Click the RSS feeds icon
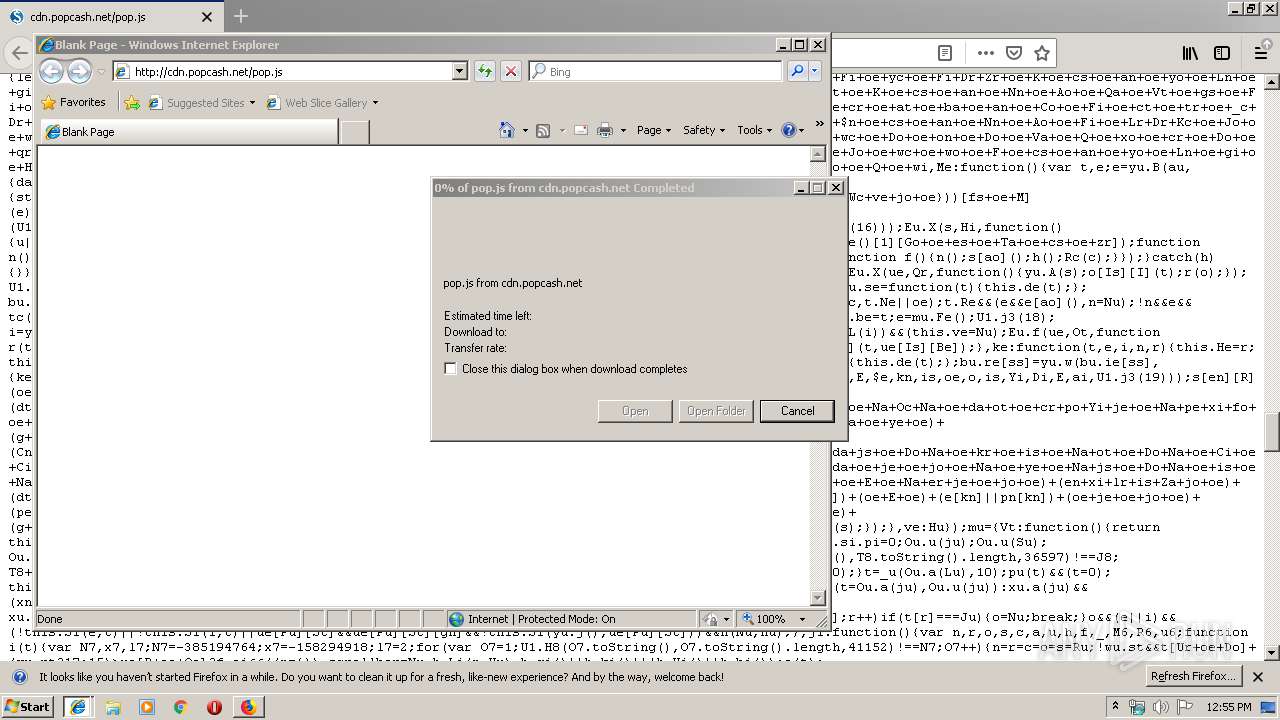 tap(543, 130)
